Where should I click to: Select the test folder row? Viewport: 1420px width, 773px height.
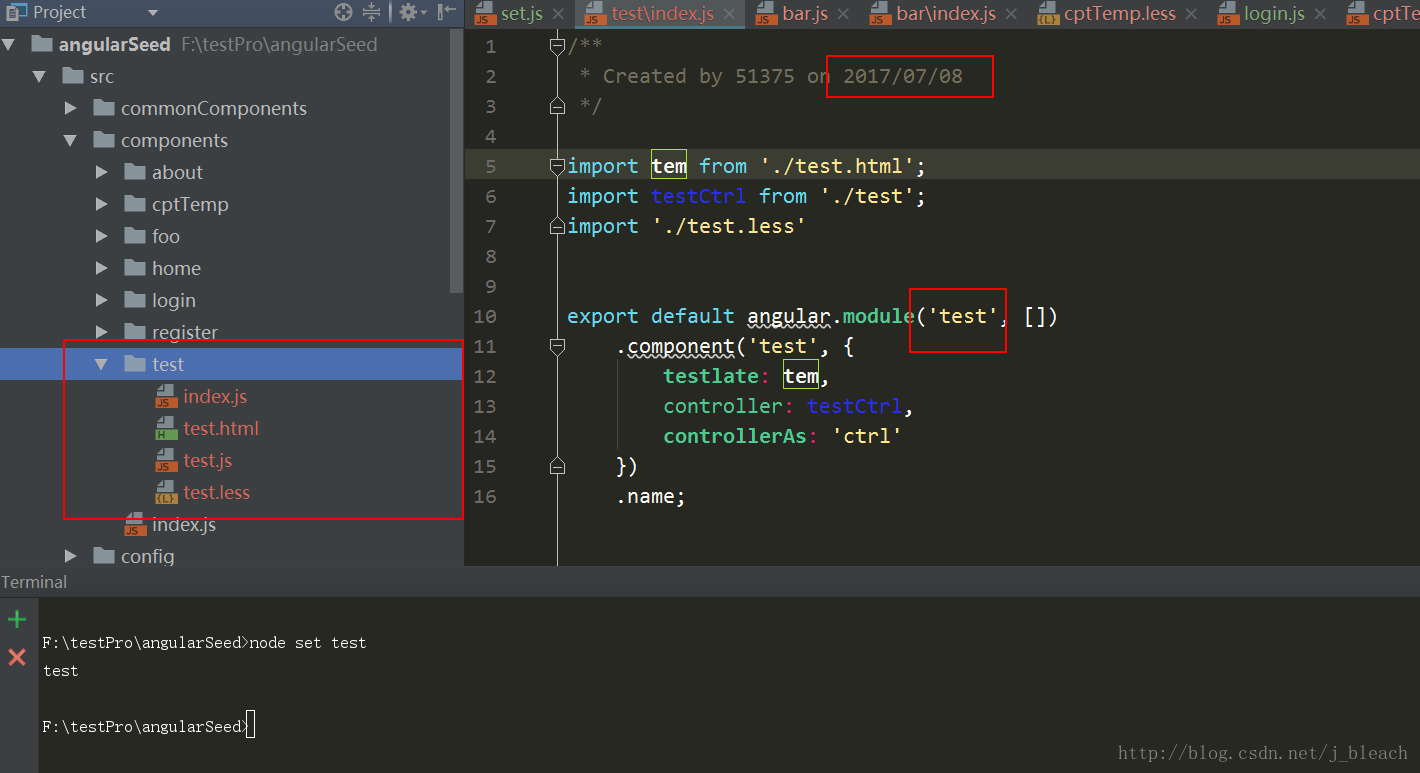(x=230, y=364)
